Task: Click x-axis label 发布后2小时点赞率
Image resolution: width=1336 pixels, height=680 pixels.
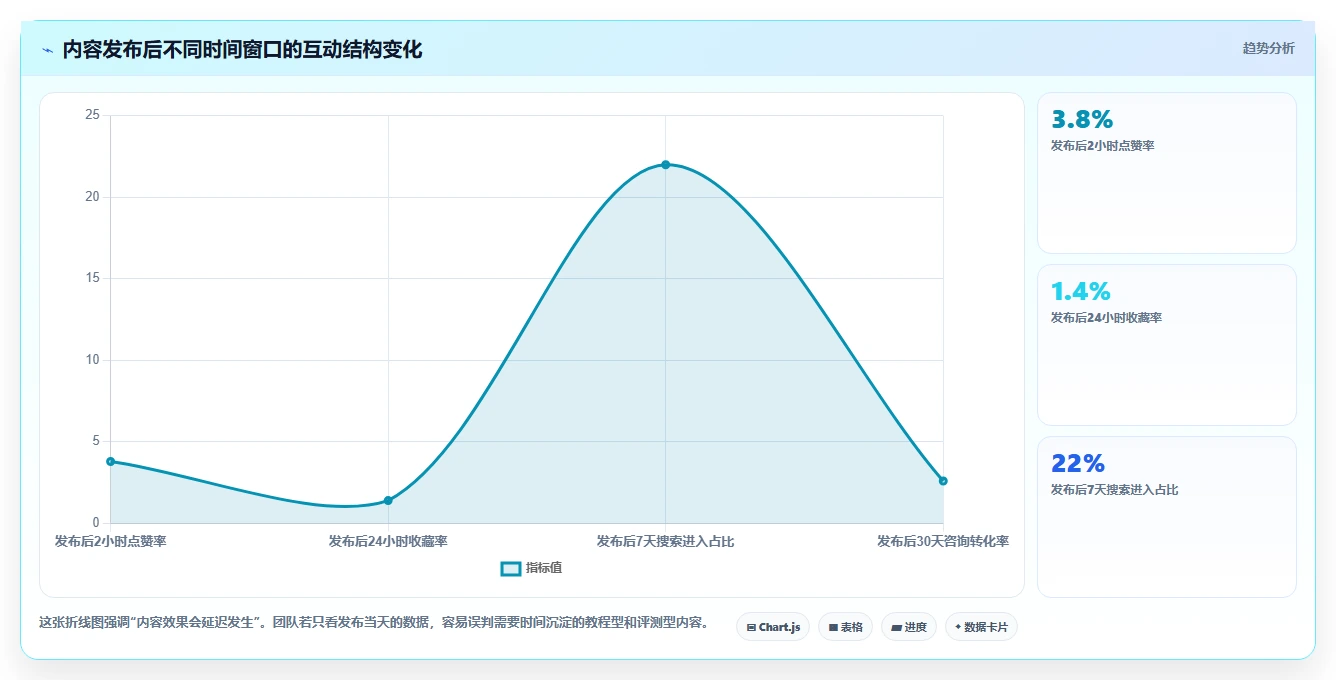Action: click(111, 541)
